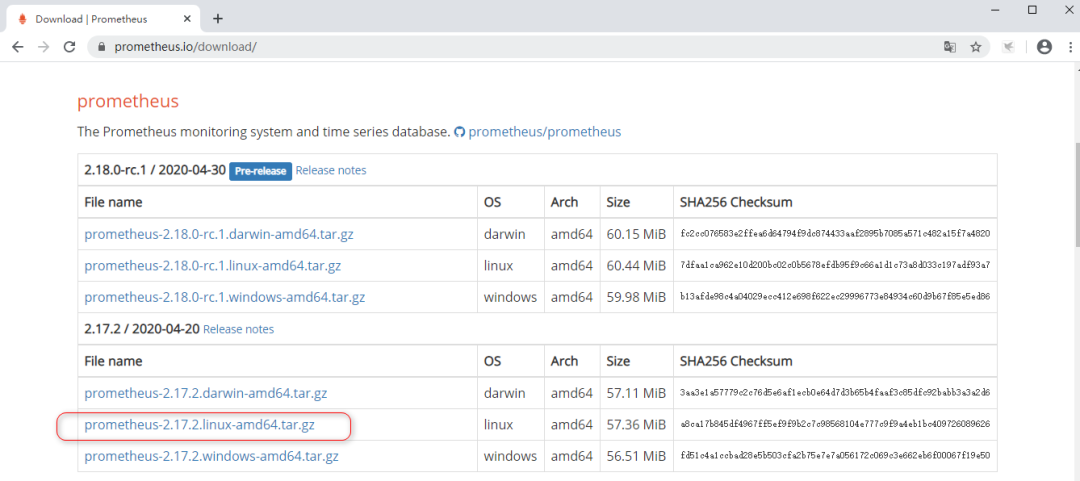Open Release notes for 2.18.0-rc.1
1080x481 pixels.
click(x=331, y=170)
